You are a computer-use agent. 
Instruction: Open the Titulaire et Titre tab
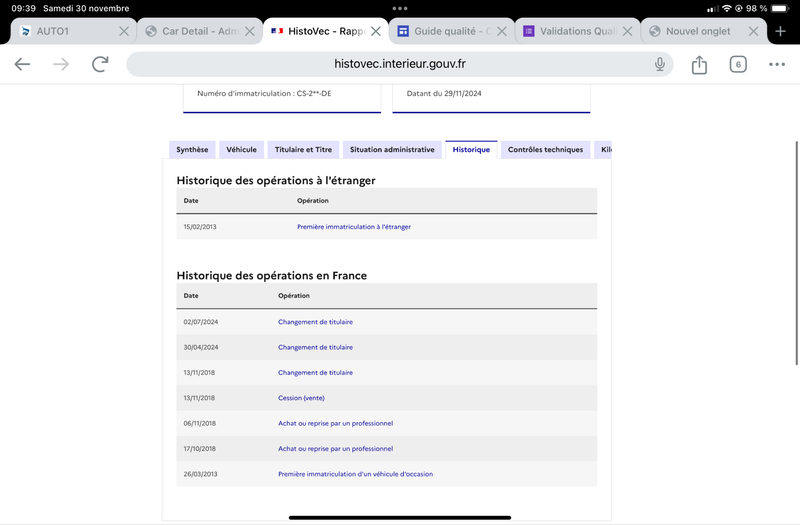tap(303, 149)
